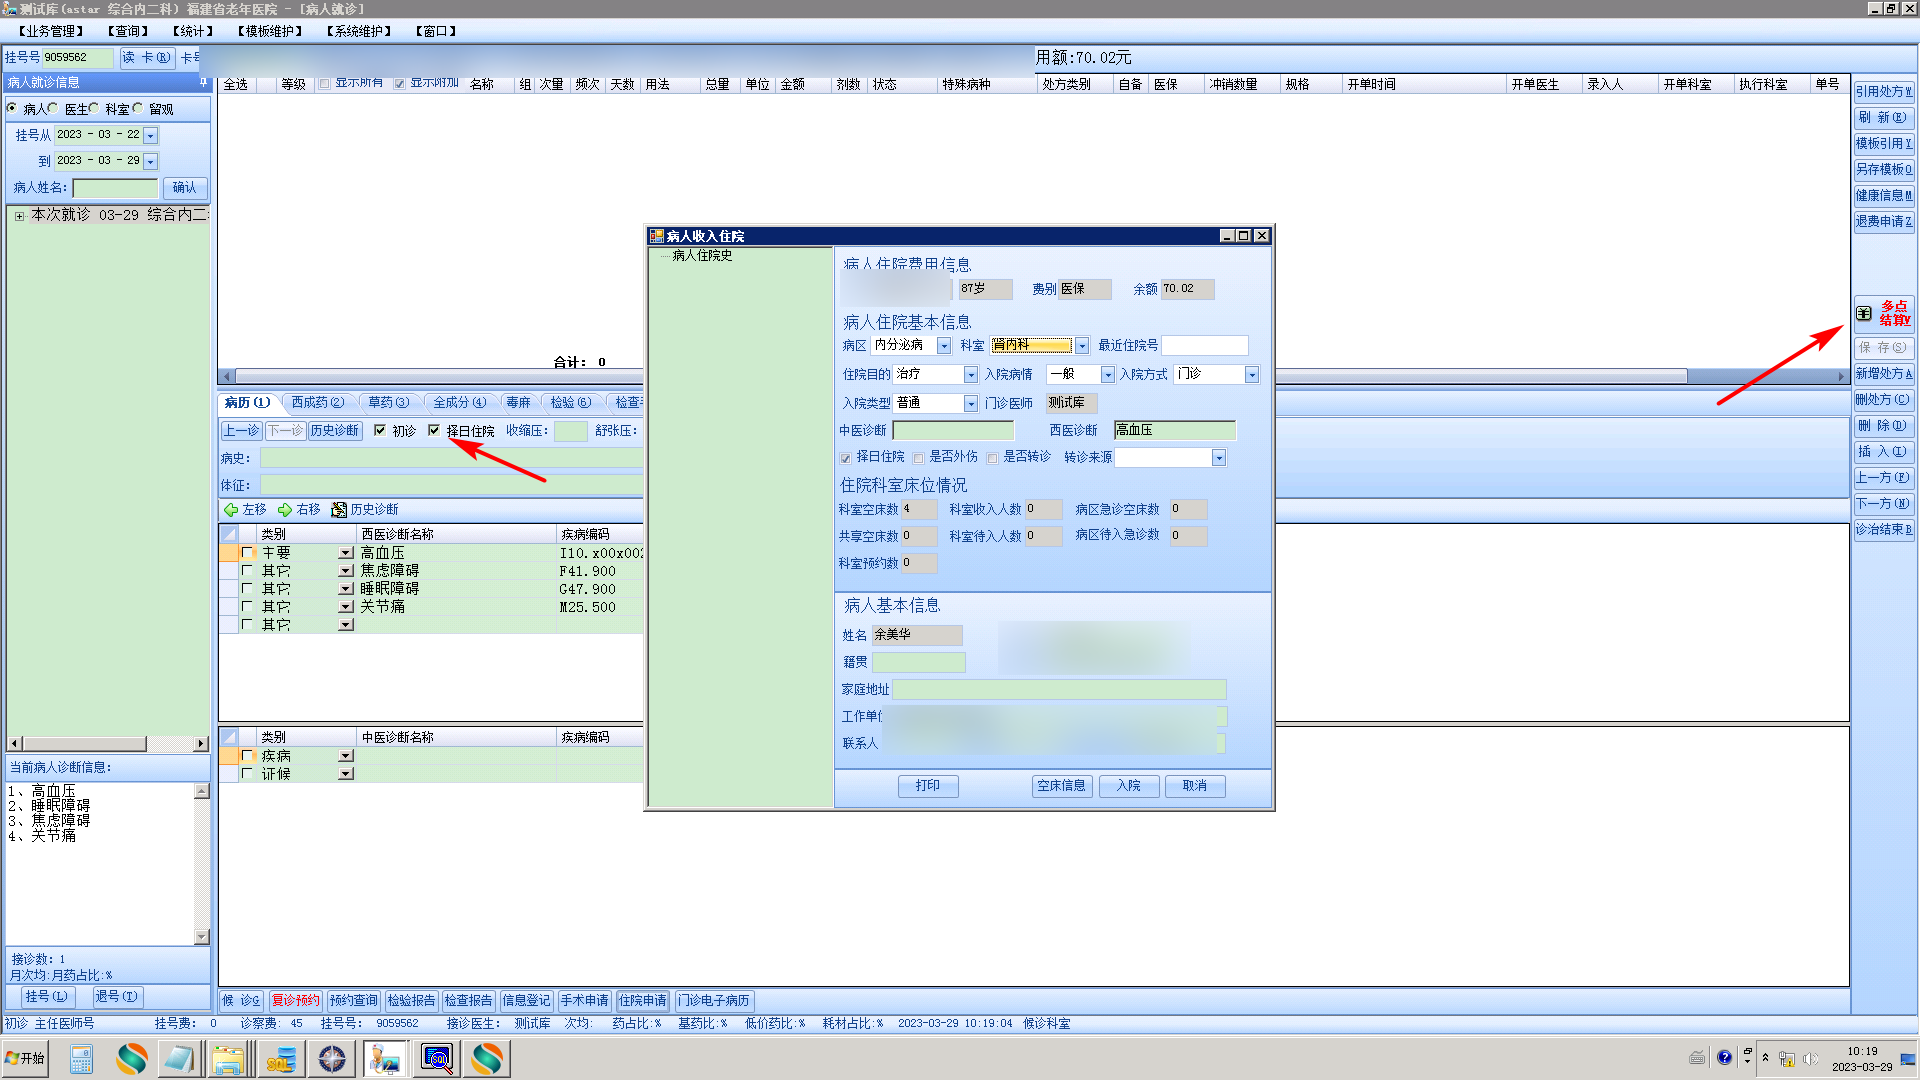Switch to the 西成药(2) tab
This screenshot has height=1080, width=1920.
[317, 402]
